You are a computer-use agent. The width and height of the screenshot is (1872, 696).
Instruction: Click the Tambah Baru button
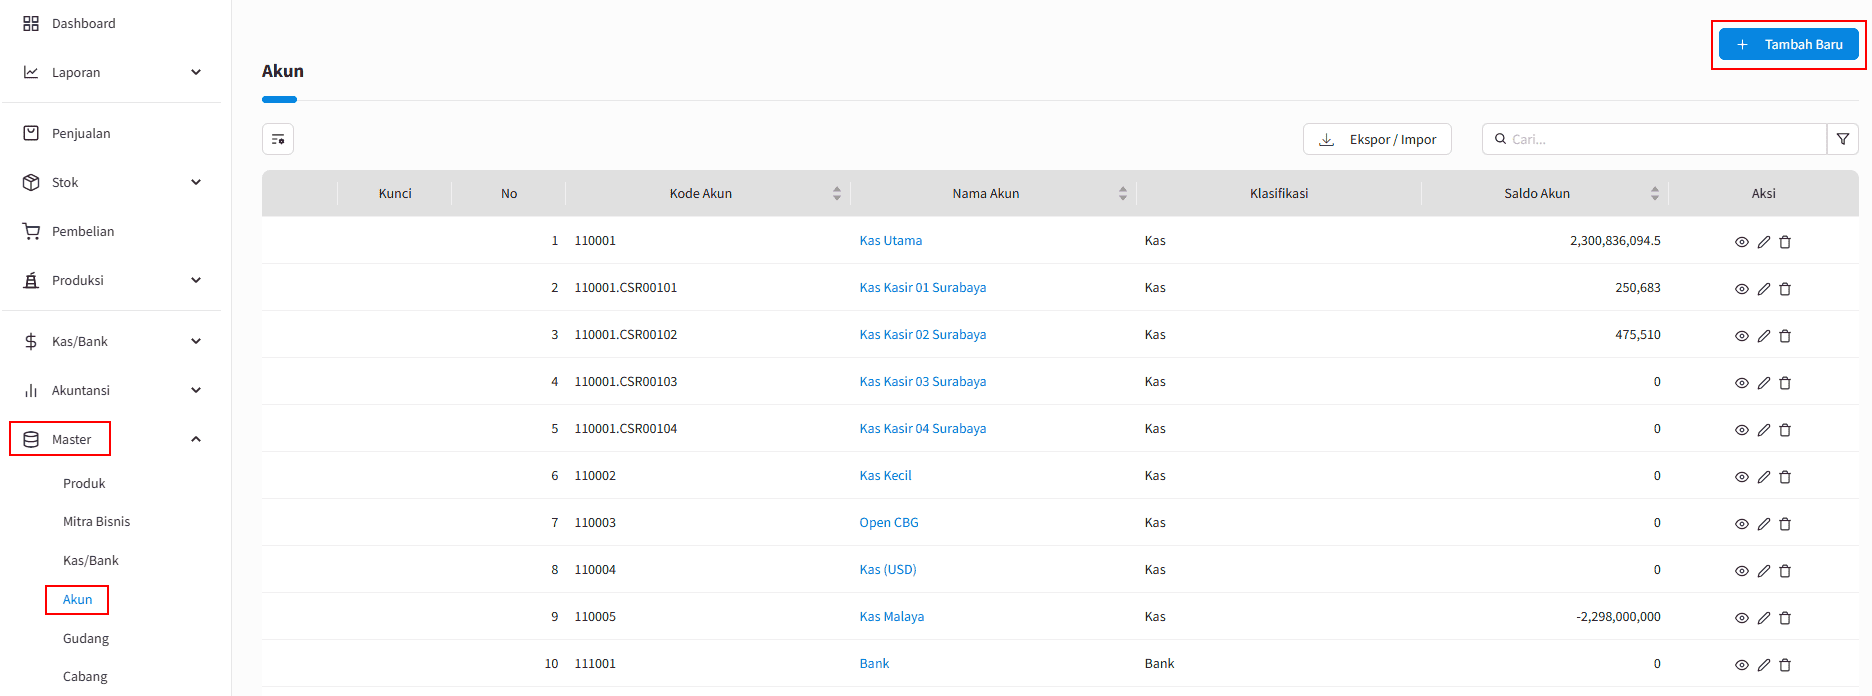[x=1788, y=44]
